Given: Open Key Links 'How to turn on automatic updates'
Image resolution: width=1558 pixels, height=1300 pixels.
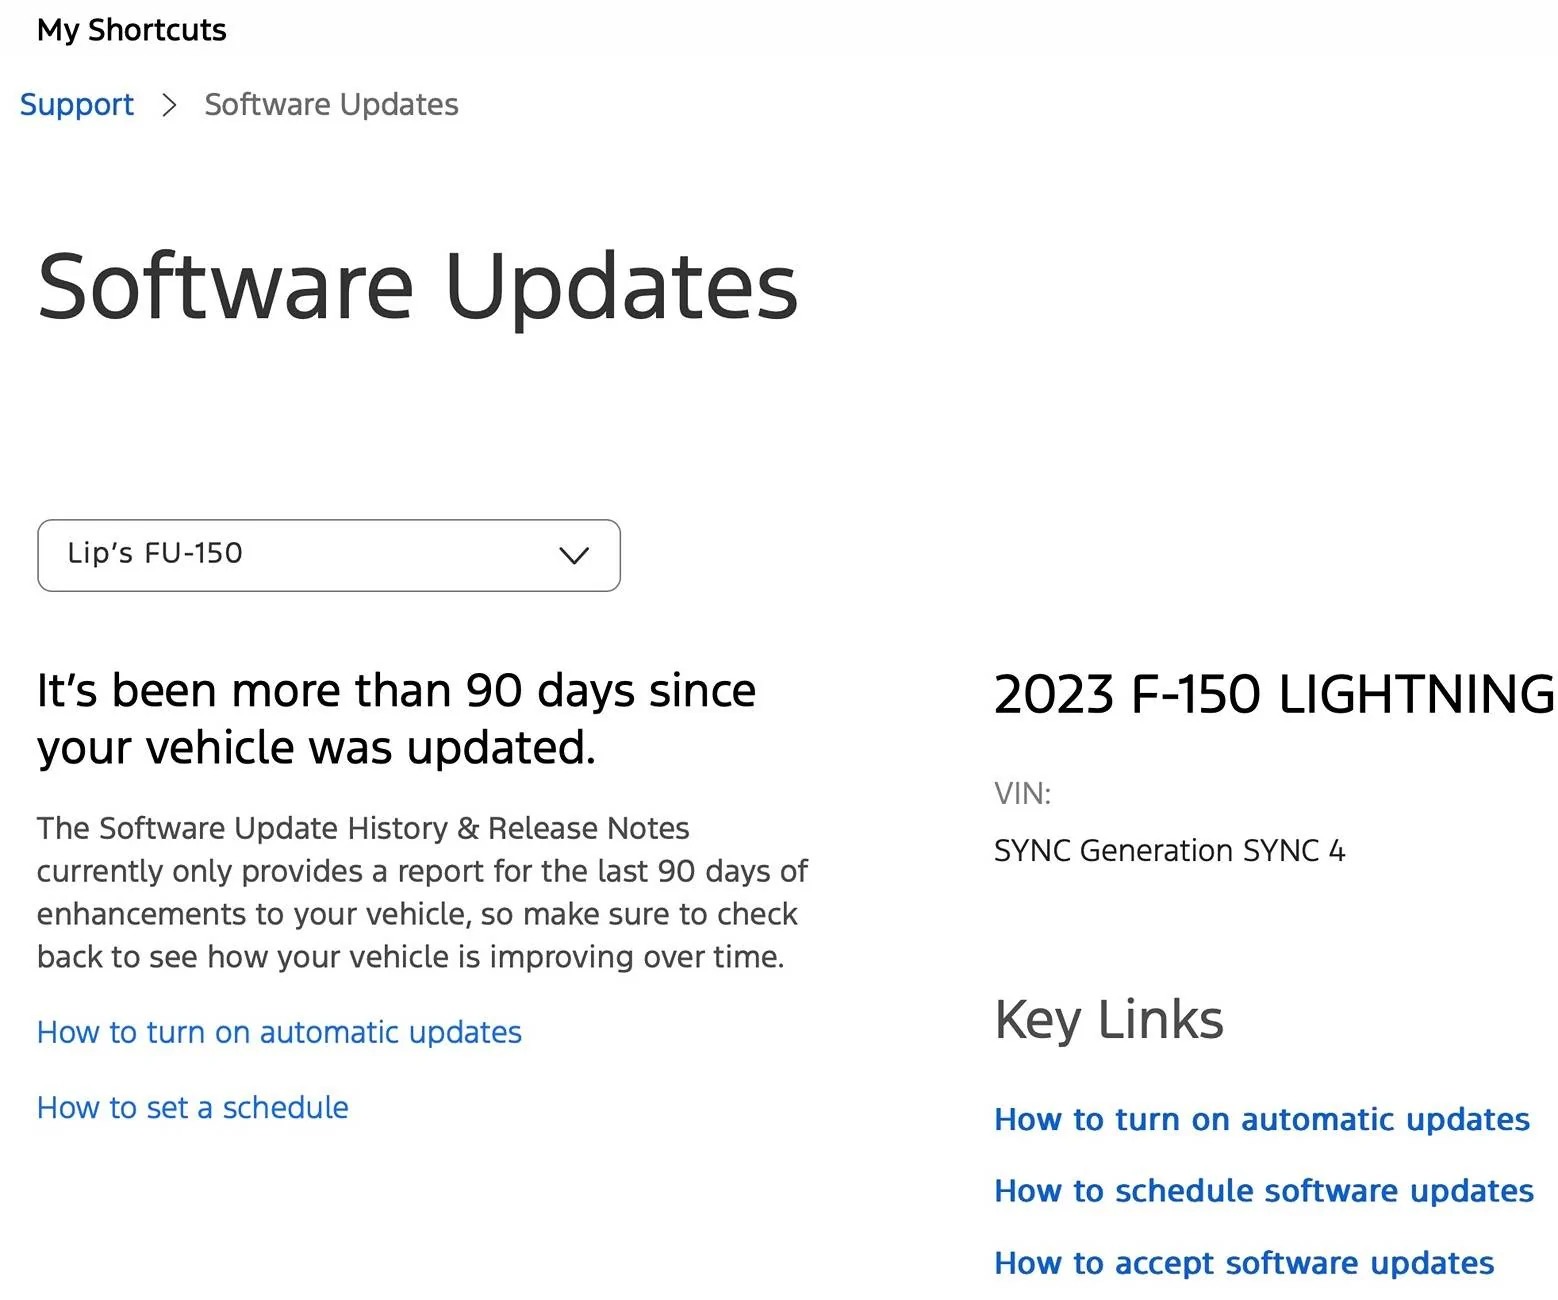Looking at the screenshot, I should [x=1261, y=1119].
